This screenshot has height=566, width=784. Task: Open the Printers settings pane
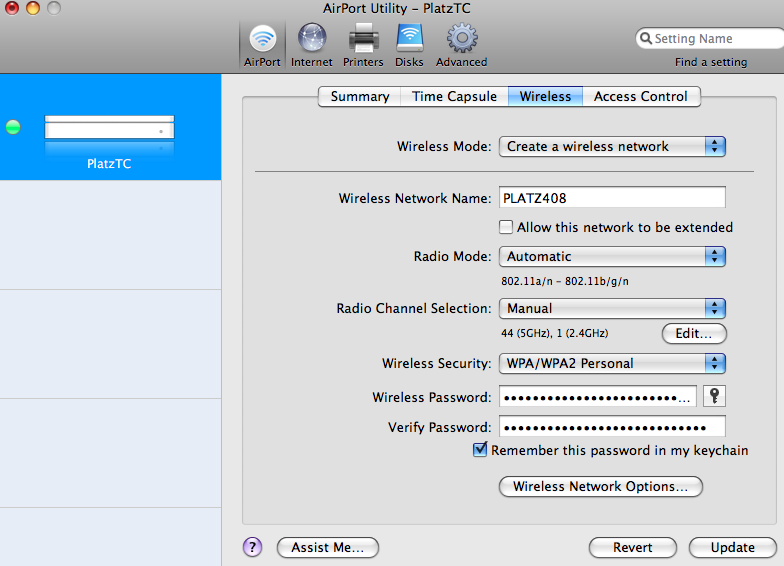pyautogui.click(x=363, y=45)
